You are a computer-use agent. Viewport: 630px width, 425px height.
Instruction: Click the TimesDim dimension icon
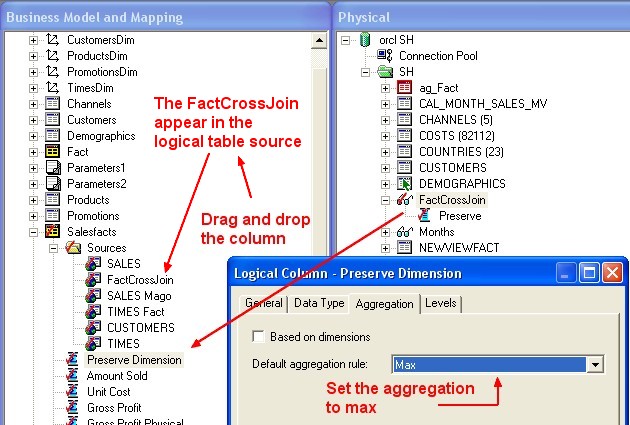click(x=53, y=88)
